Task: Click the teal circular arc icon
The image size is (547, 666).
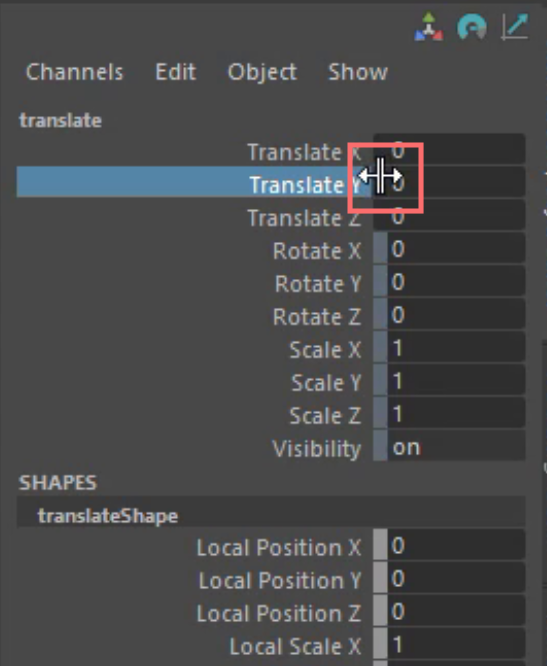Action: point(472,27)
